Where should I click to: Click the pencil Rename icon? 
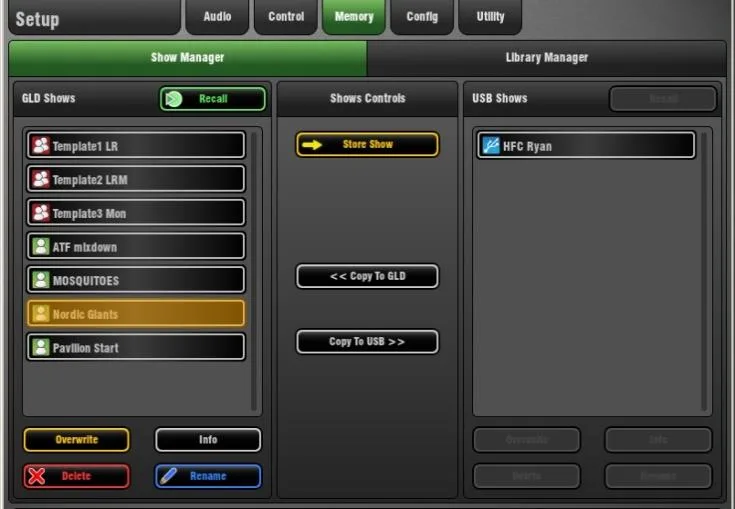[x=168, y=476]
